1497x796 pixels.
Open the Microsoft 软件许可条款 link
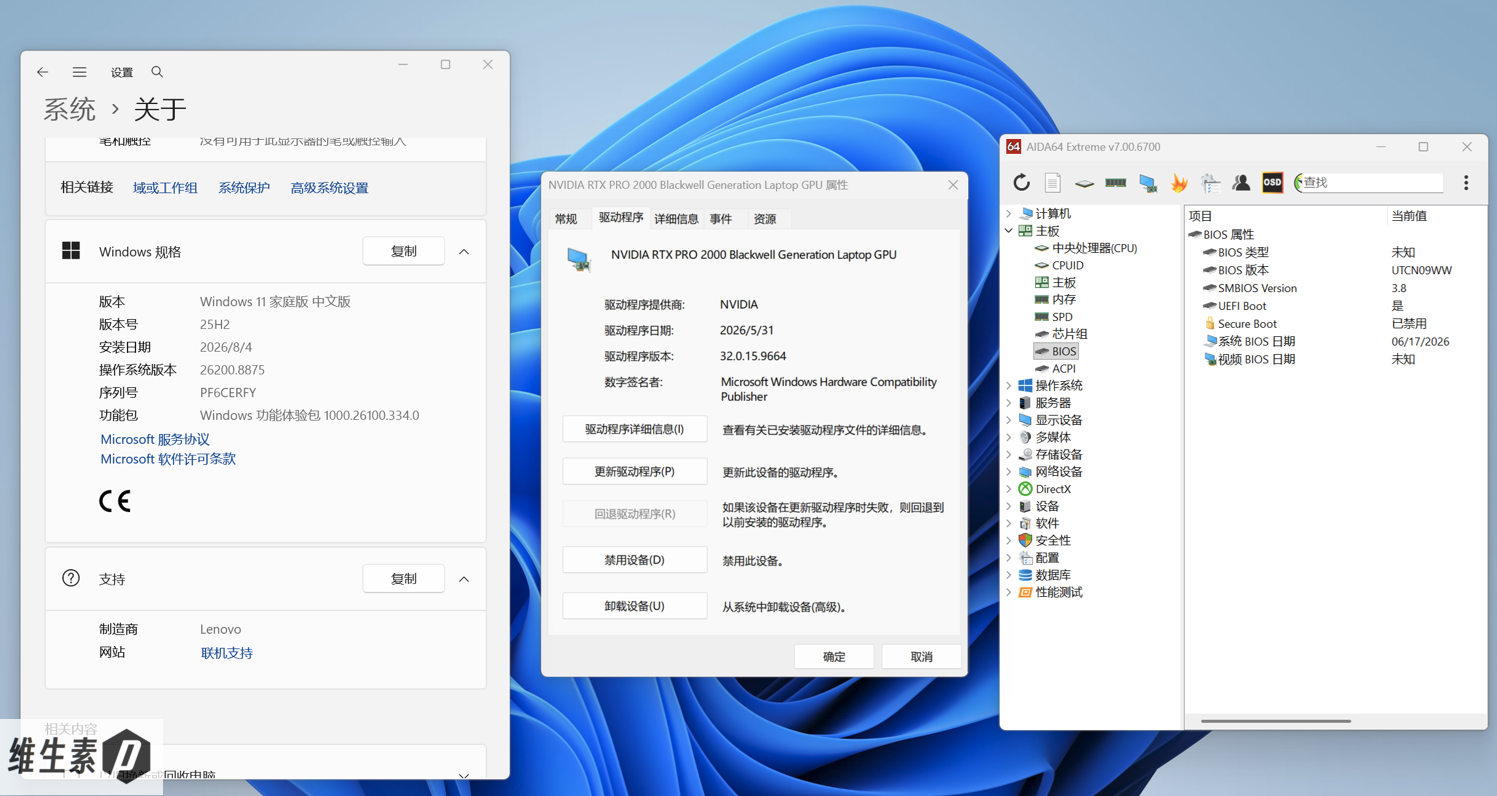[x=168, y=459]
